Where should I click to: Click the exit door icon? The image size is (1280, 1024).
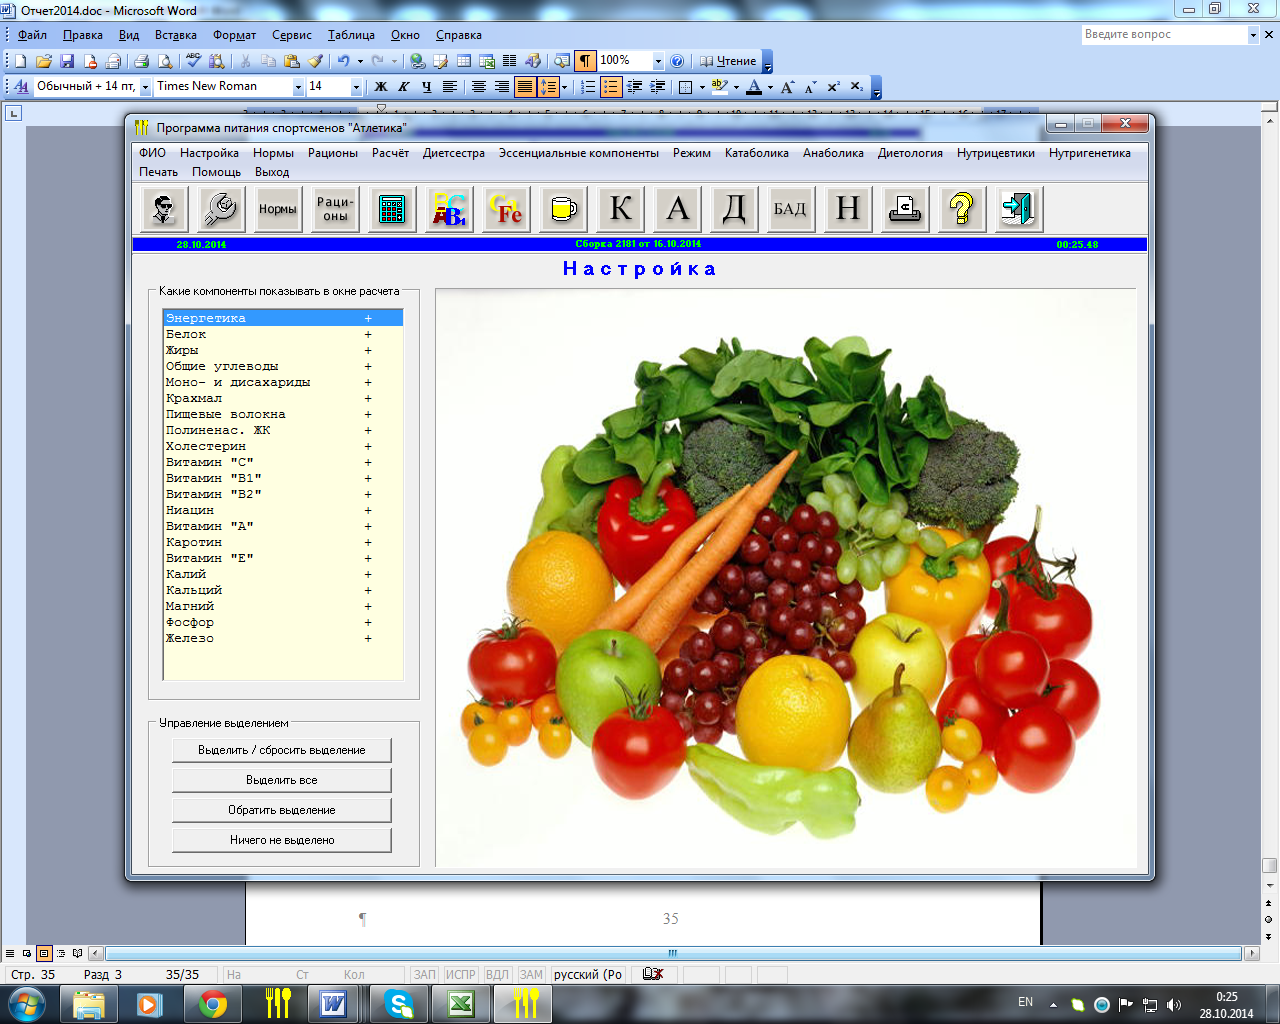[x=1018, y=209]
